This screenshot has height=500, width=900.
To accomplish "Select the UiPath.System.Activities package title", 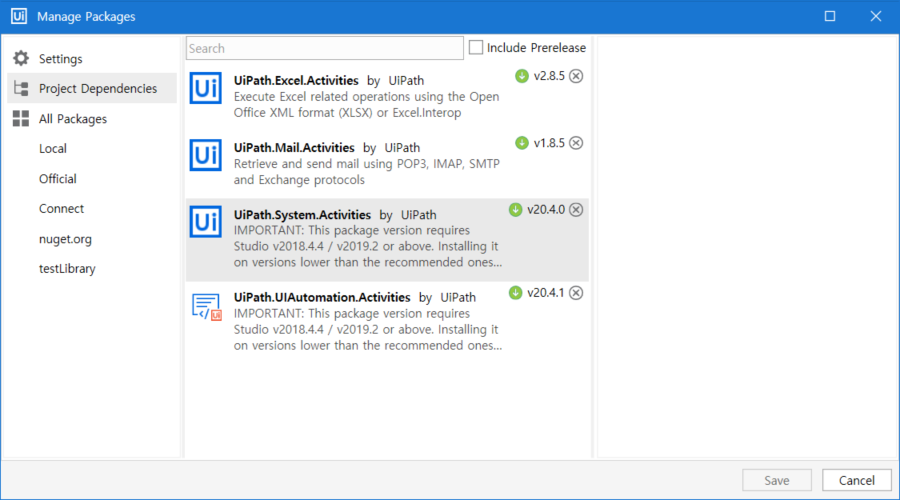I will click(x=302, y=215).
